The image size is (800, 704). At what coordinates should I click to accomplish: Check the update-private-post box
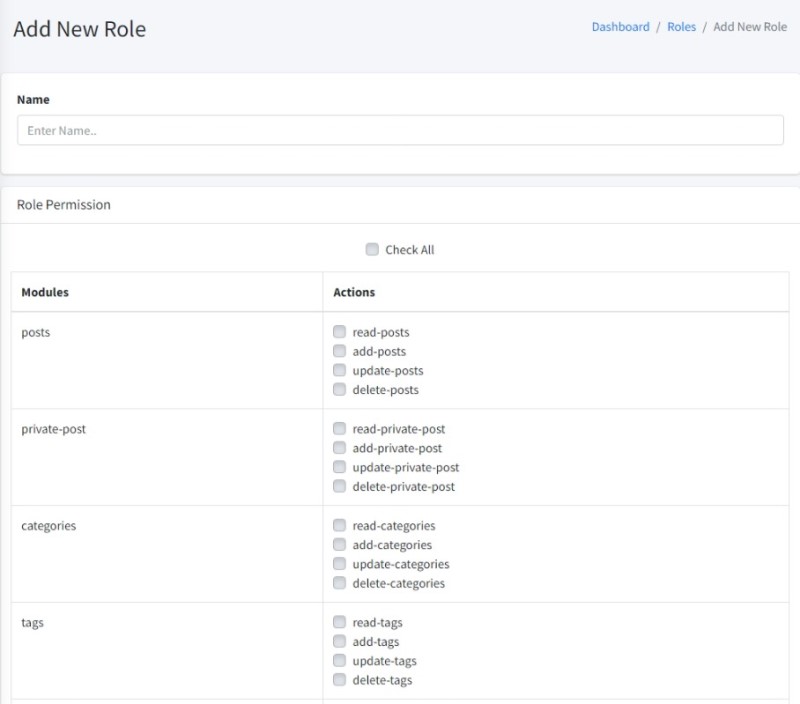340,467
